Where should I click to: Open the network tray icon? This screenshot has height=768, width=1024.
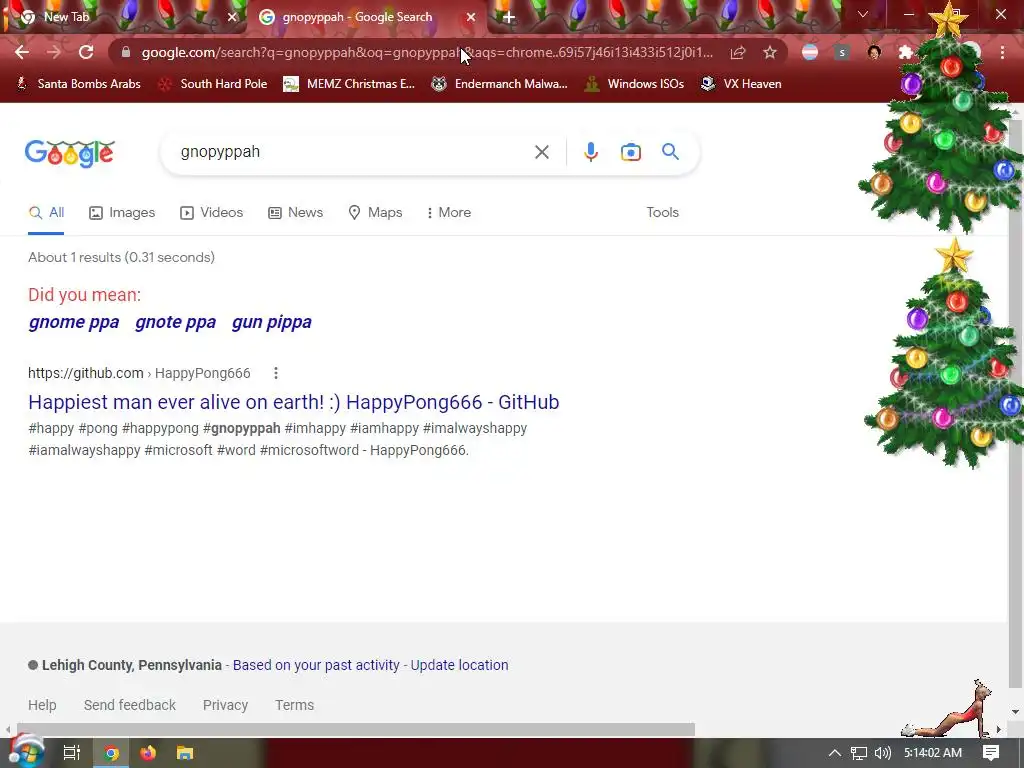859,753
